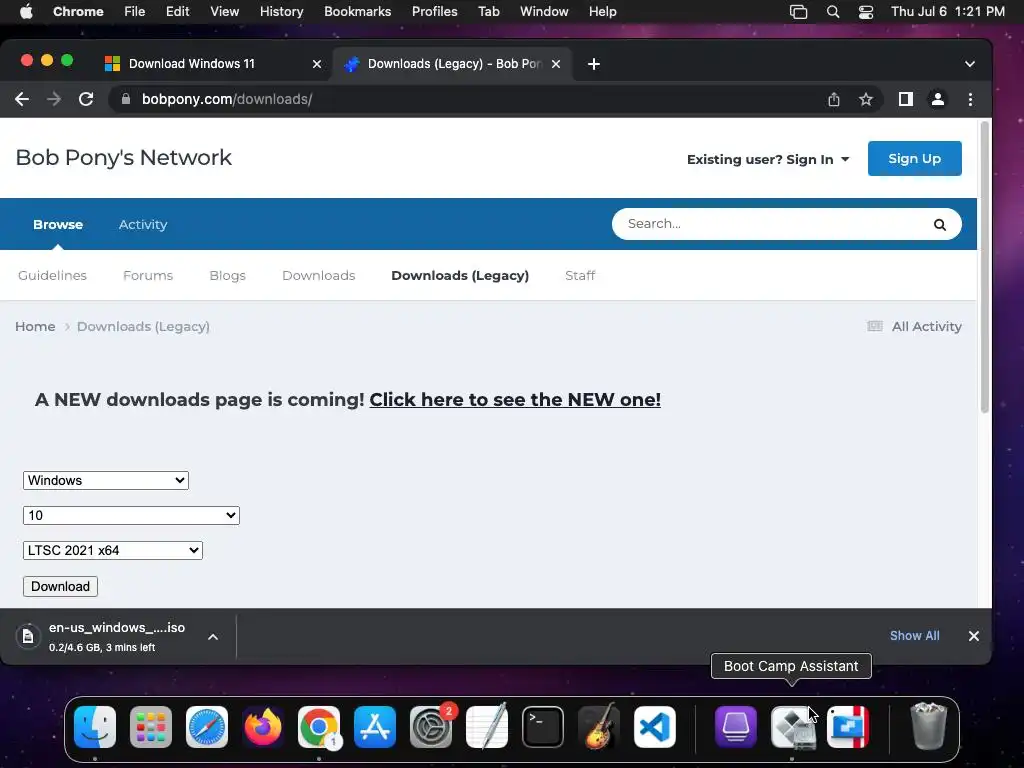The width and height of the screenshot is (1024, 768).
Task: Go to Home breadcrumb
Action: pos(35,327)
